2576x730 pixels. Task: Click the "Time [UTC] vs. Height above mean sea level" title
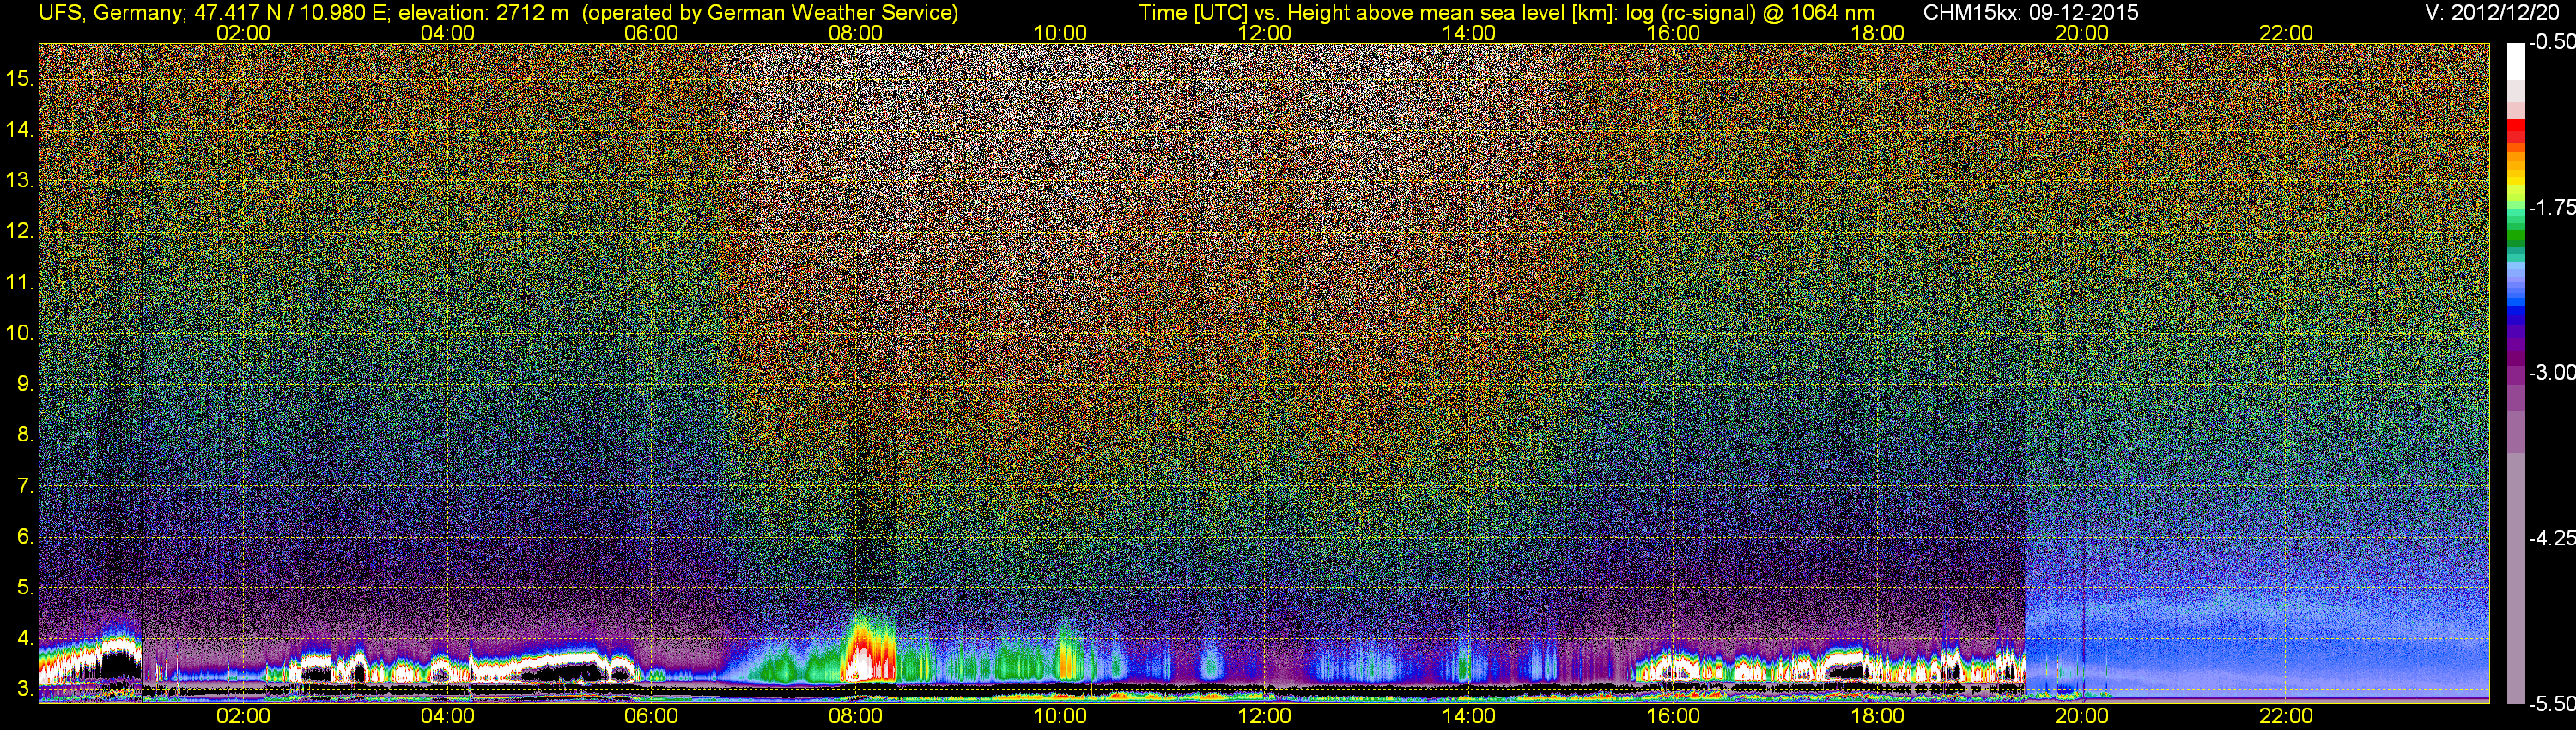[1378, 12]
